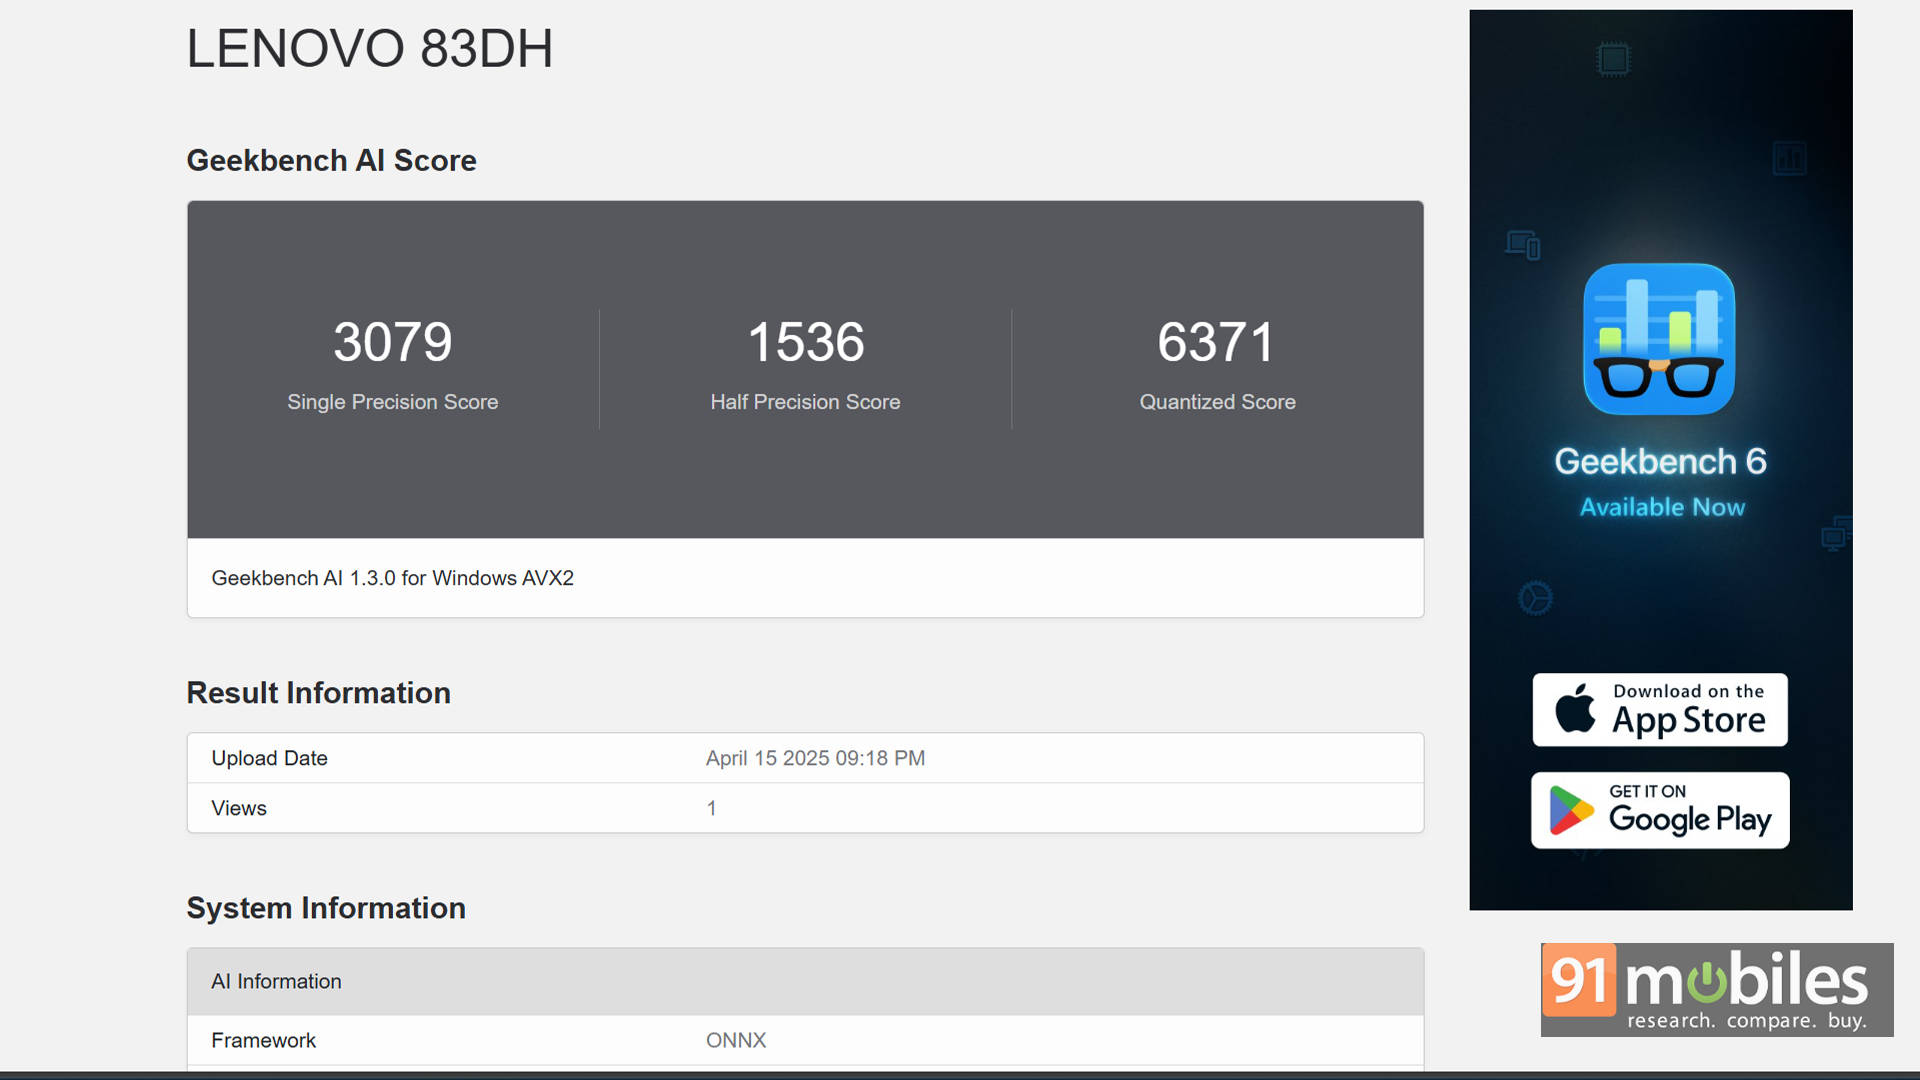Select the April 15 2025 09:18 PM value
This screenshot has width=1920, height=1080.
[x=815, y=758]
